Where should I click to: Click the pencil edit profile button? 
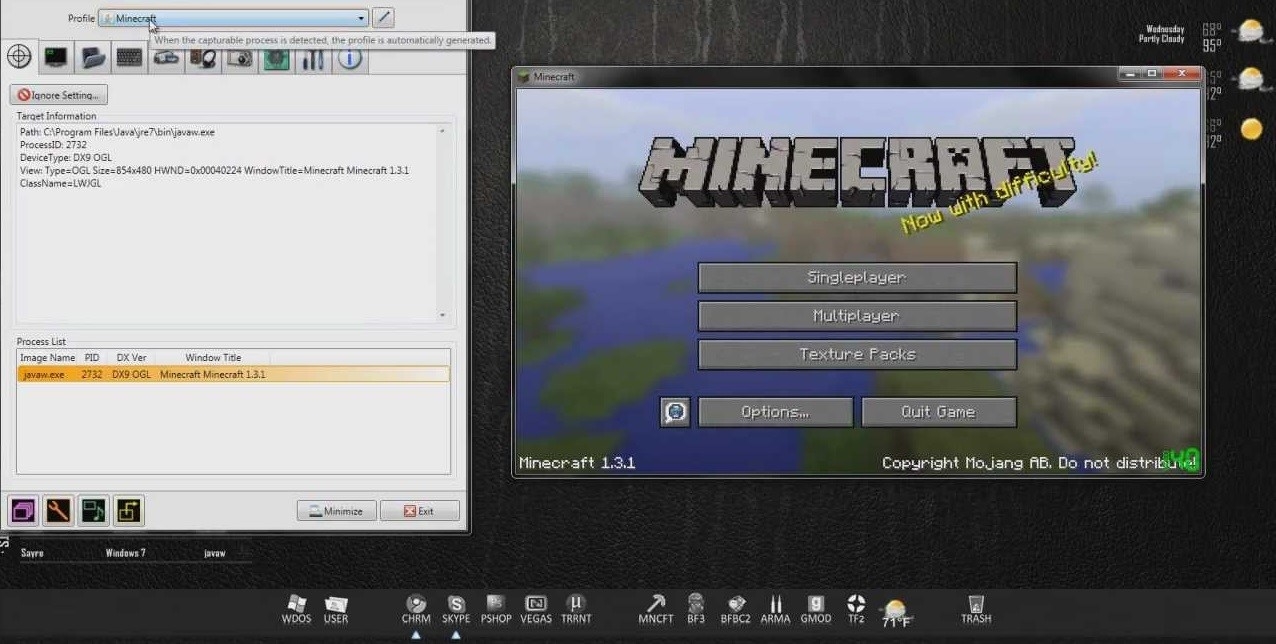[x=383, y=18]
